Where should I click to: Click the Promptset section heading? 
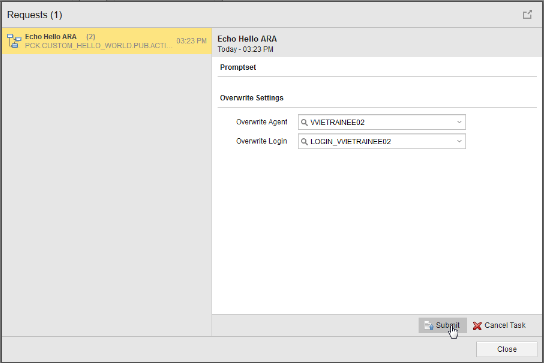238,67
